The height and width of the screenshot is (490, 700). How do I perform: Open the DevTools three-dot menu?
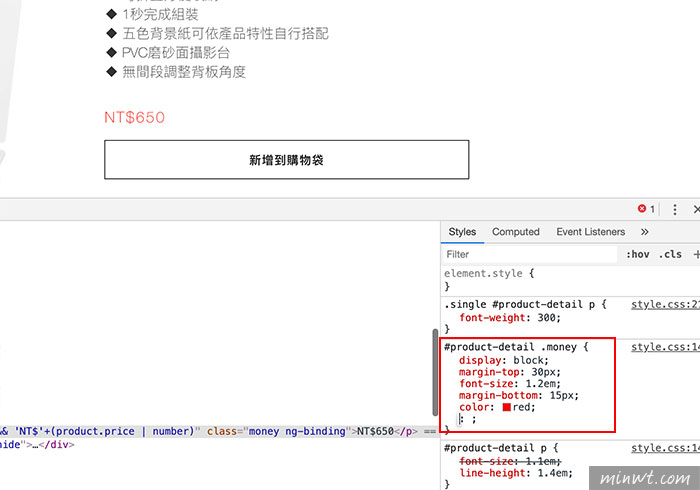[x=675, y=209]
